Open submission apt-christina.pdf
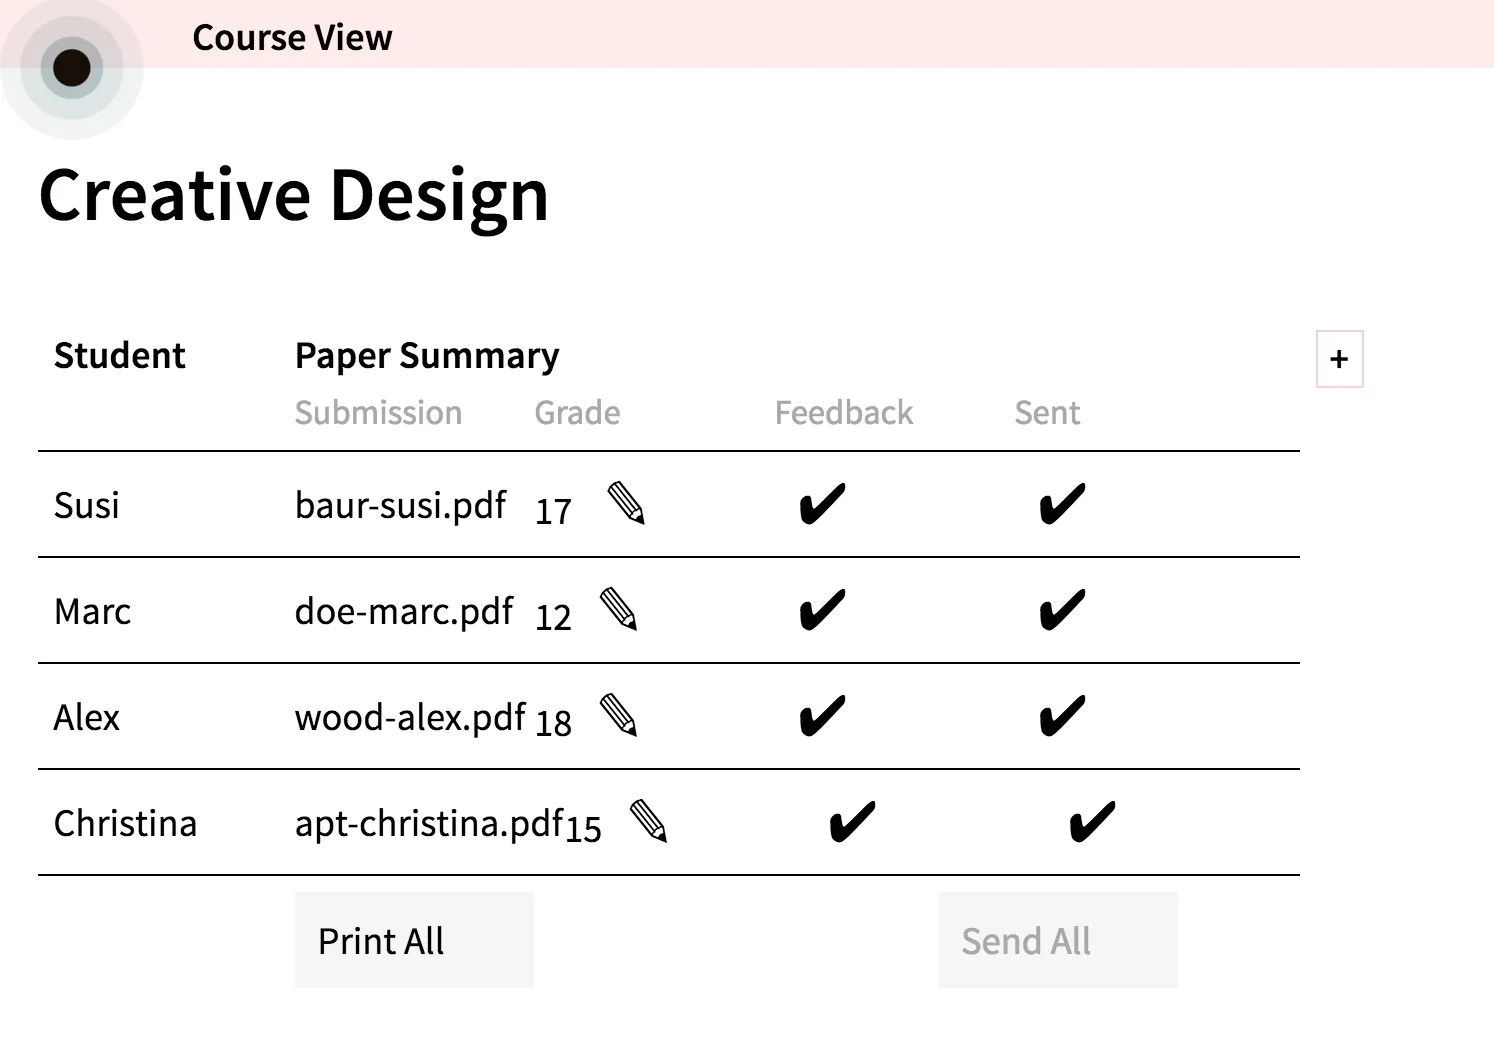The width and height of the screenshot is (1494, 1058). (430, 824)
